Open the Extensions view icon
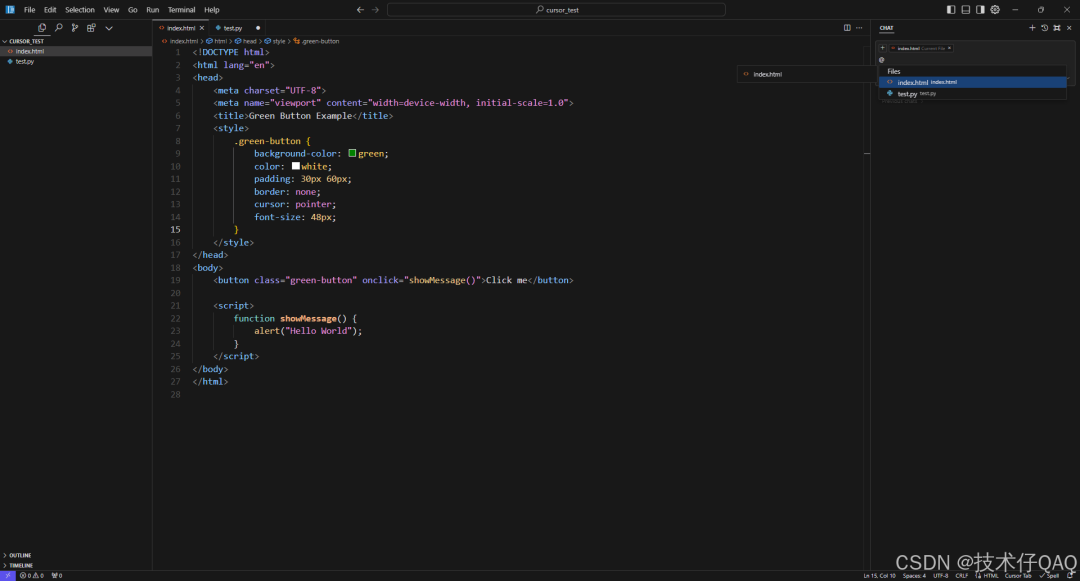 [91, 28]
